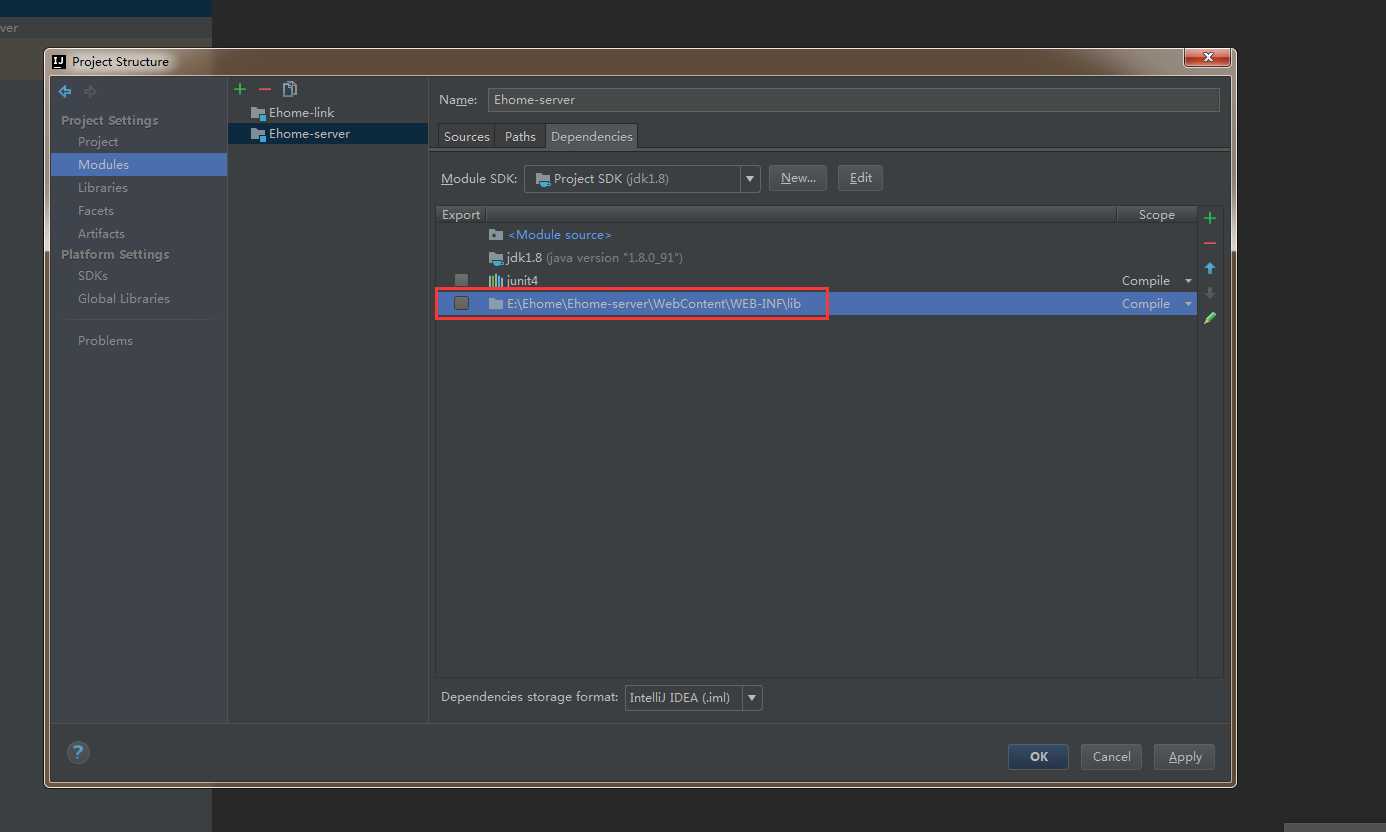Screen dimensions: 1386x832
Task: Click the Cancel button
Action: pyautogui.click(x=1111, y=757)
